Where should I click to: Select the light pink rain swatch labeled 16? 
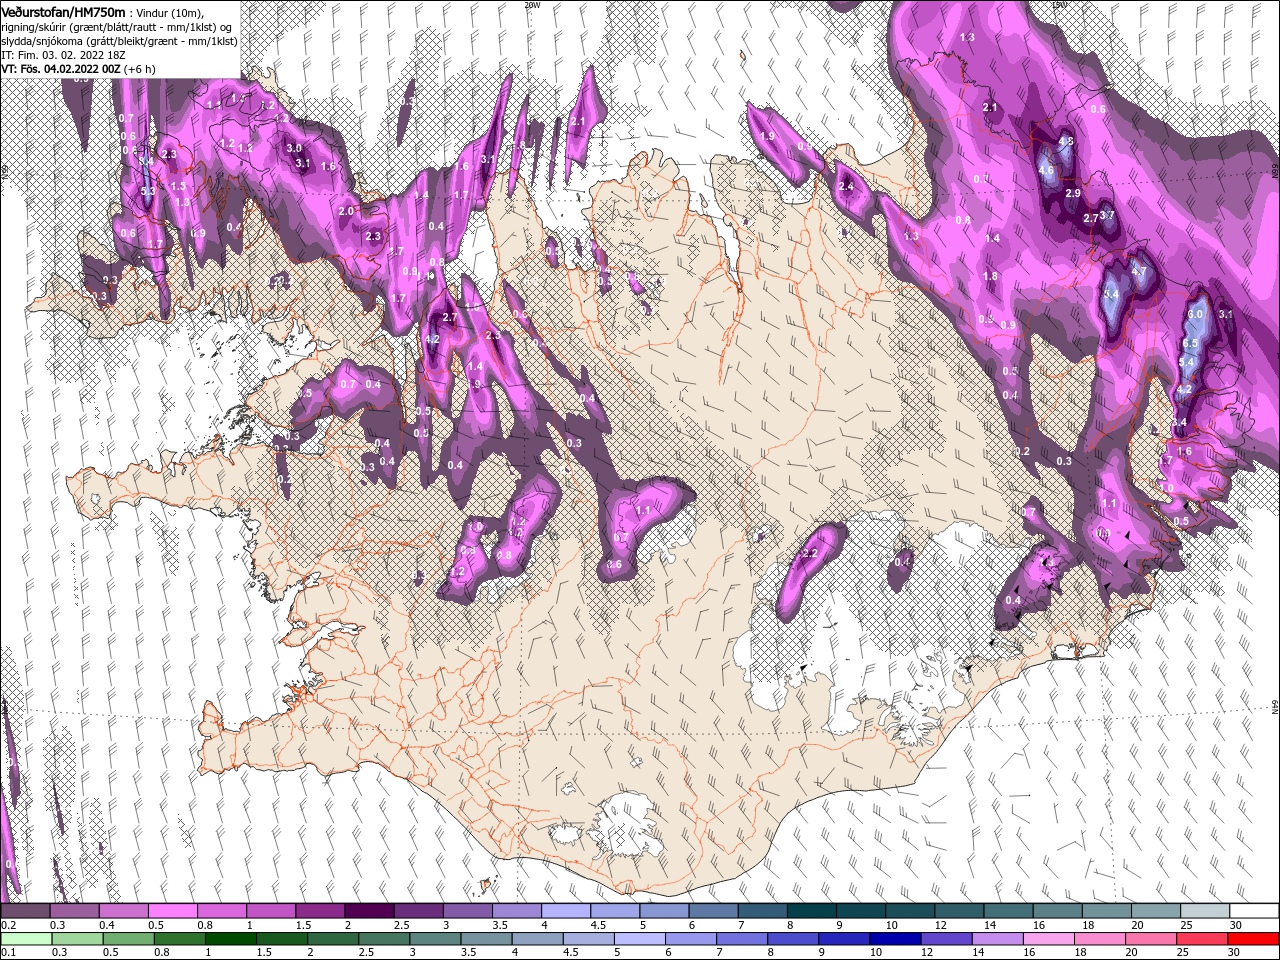[1048, 938]
